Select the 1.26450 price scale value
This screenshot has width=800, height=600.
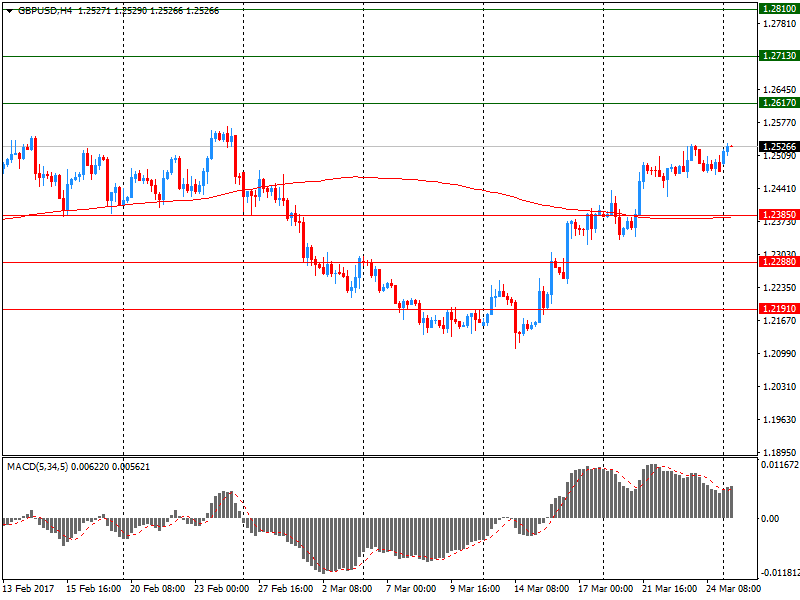pos(779,89)
